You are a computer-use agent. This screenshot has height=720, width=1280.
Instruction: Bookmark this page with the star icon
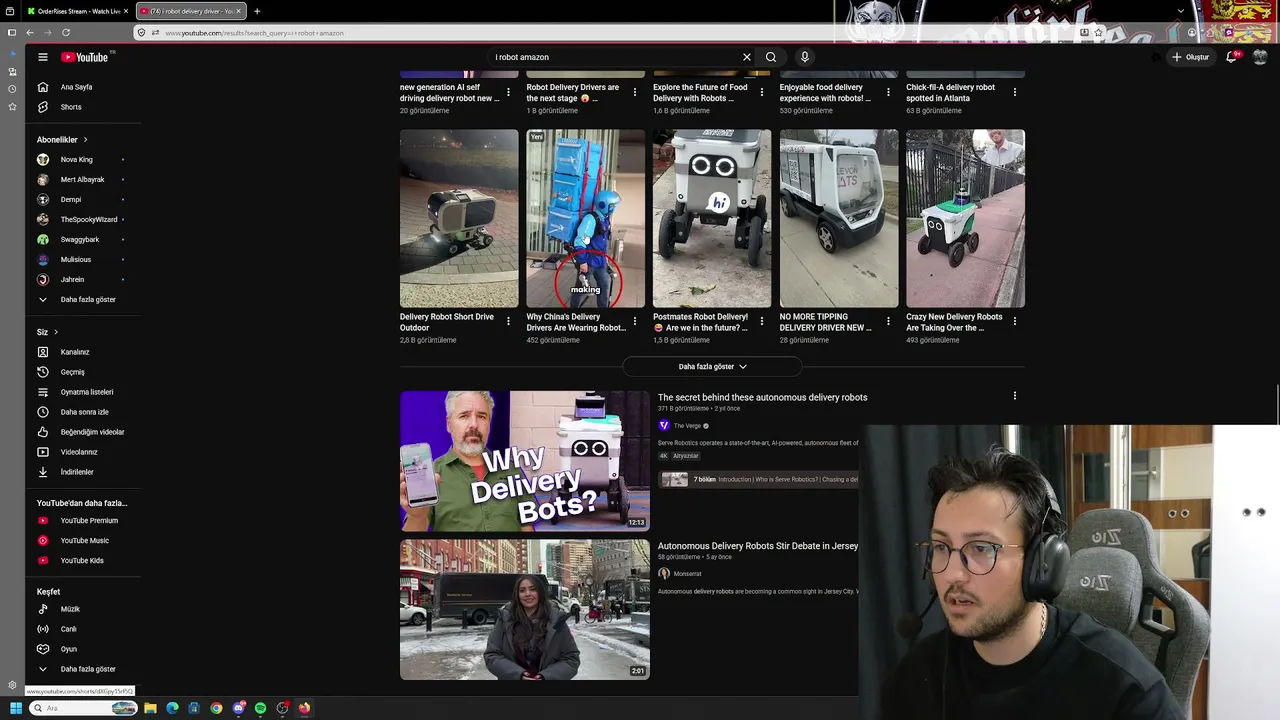click(1098, 32)
